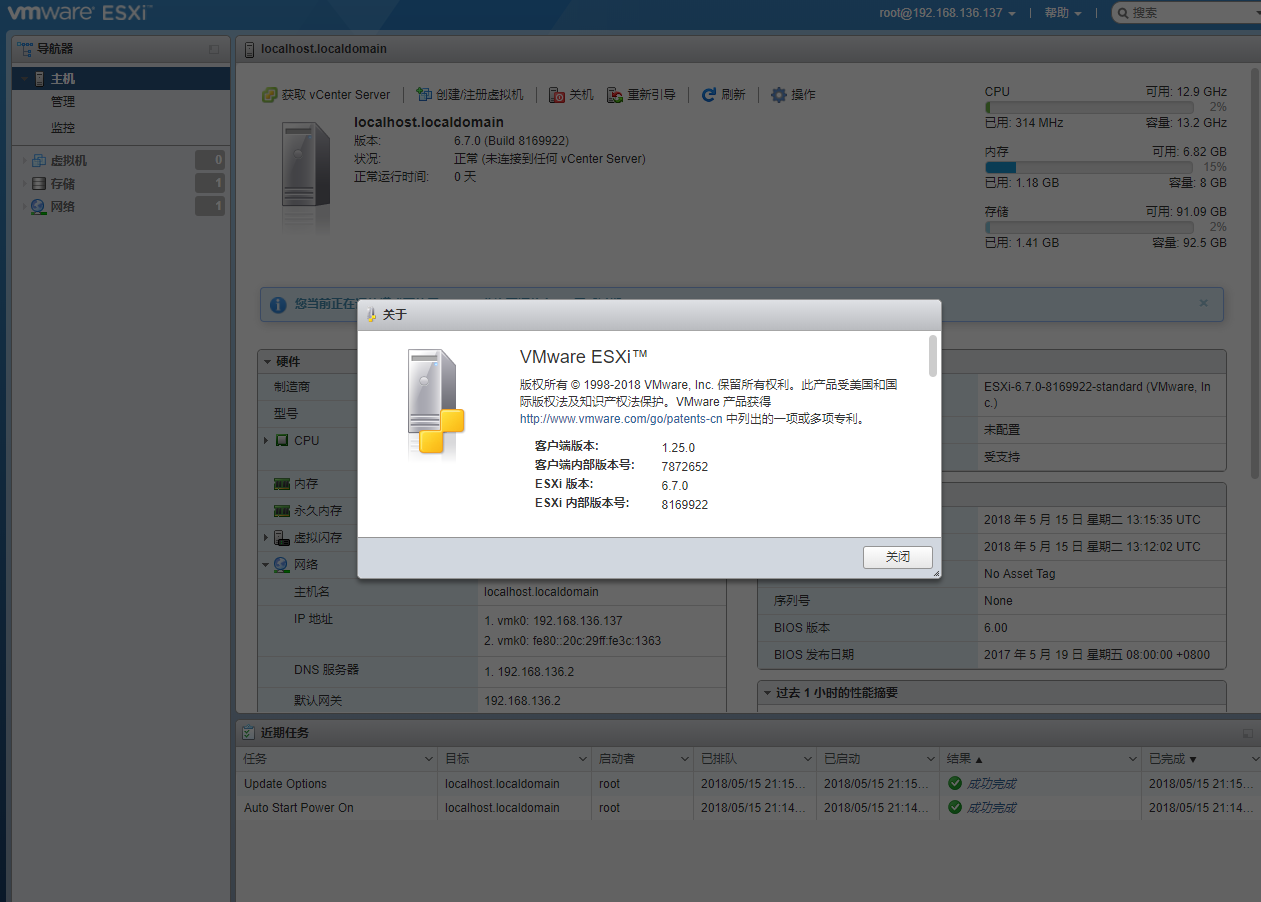Collapse the Hardware (硬件) section
The height and width of the screenshot is (902, 1261).
pyautogui.click(x=267, y=361)
